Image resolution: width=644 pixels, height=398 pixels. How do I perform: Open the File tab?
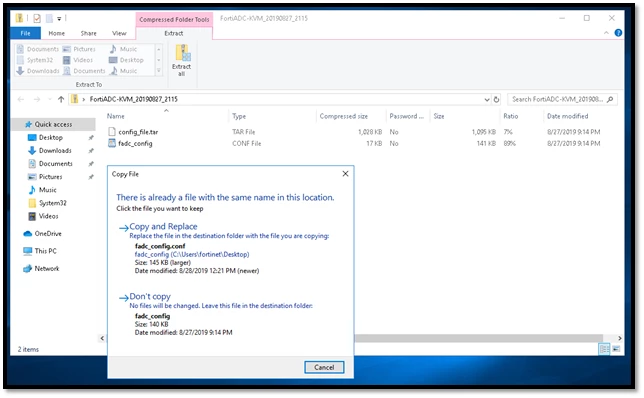pos(25,33)
